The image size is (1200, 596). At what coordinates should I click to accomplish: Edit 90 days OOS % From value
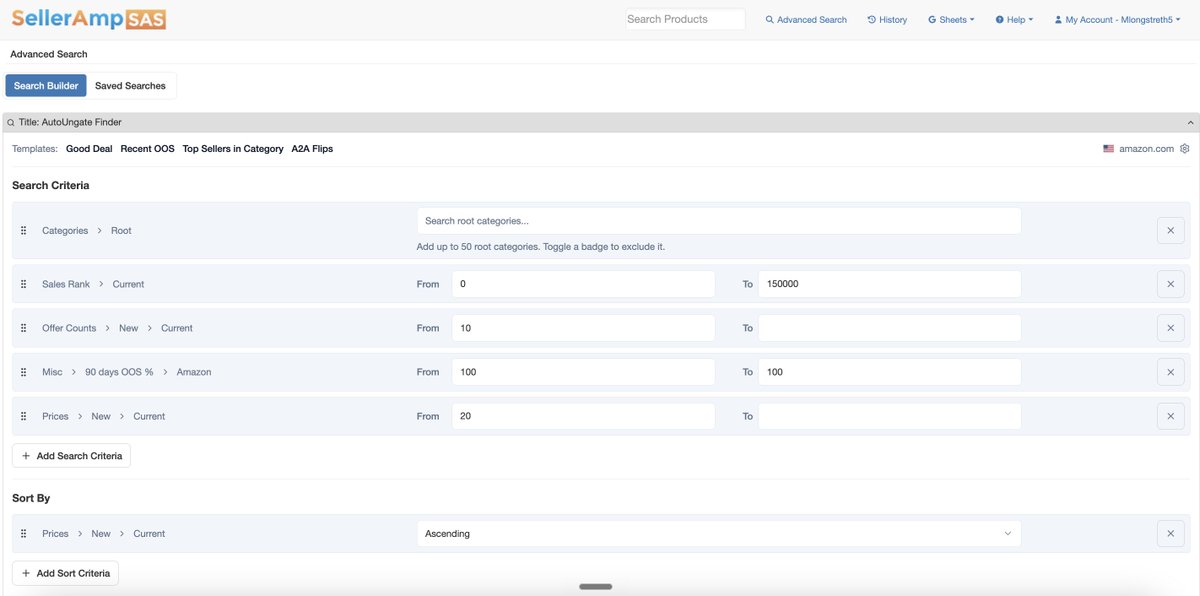pyautogui.click(x=583, y=372)
